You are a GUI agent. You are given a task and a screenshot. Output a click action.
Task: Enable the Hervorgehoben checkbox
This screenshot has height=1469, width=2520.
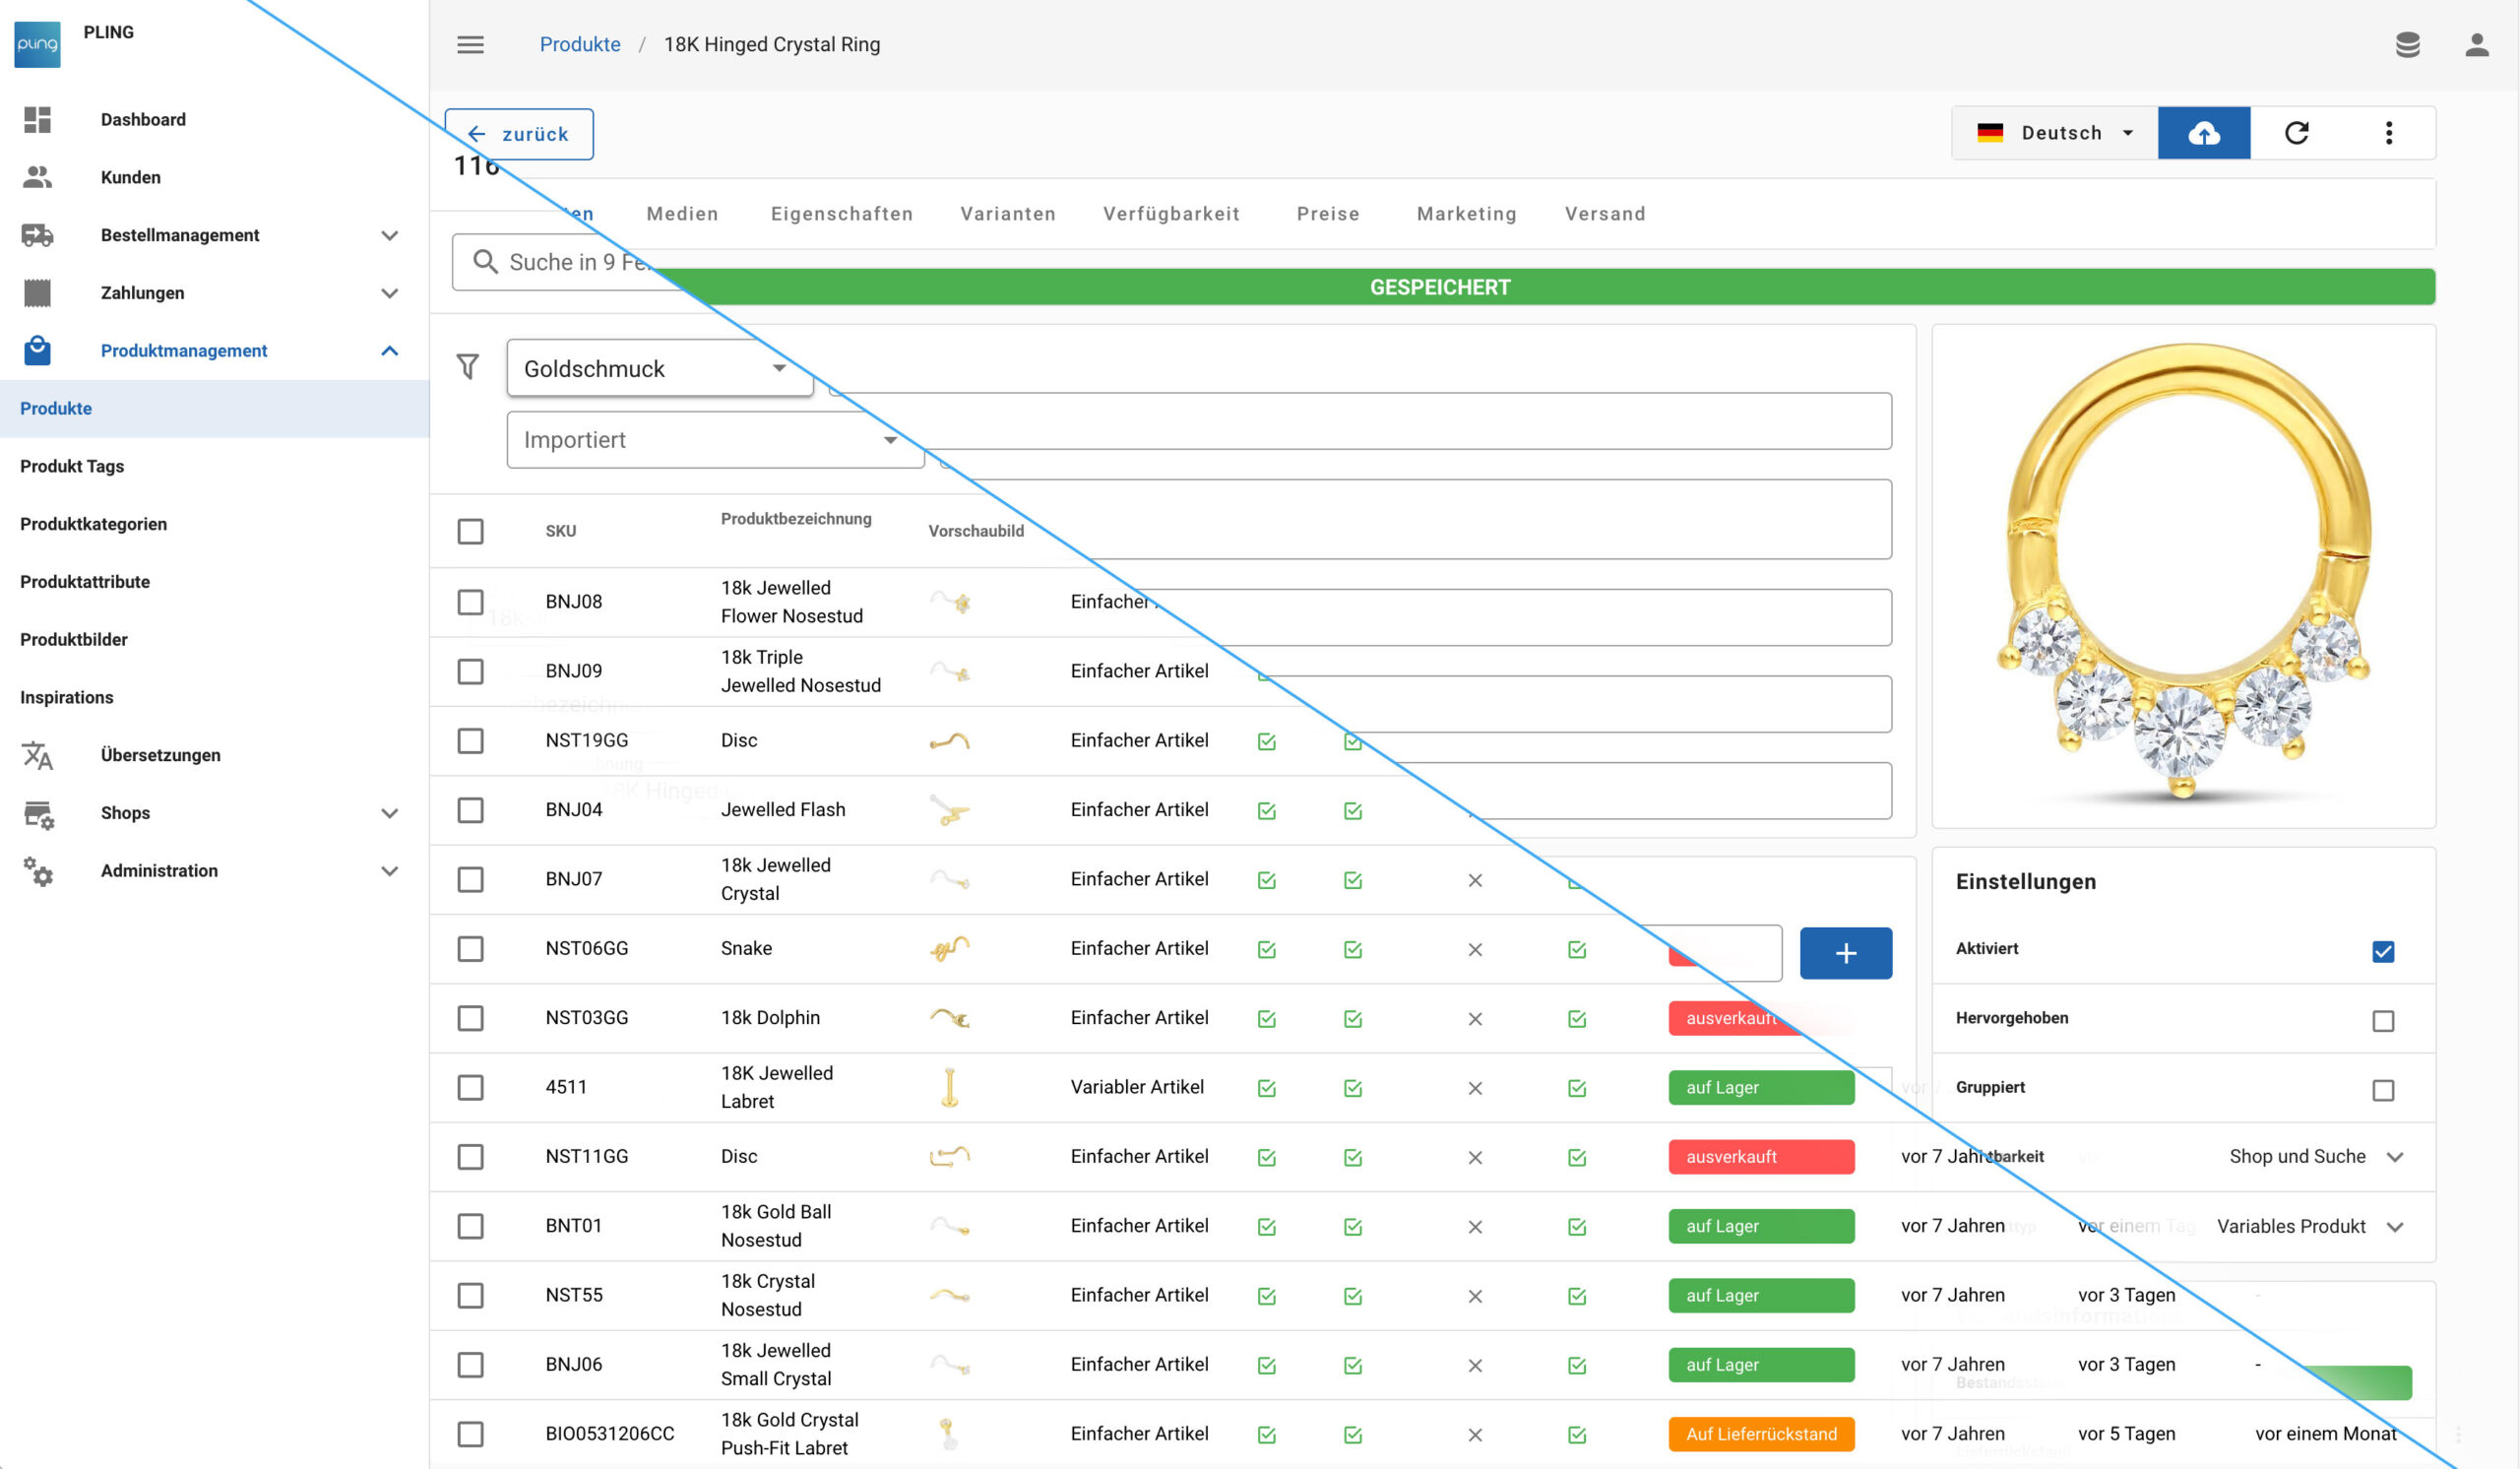coord(2382,1021)
